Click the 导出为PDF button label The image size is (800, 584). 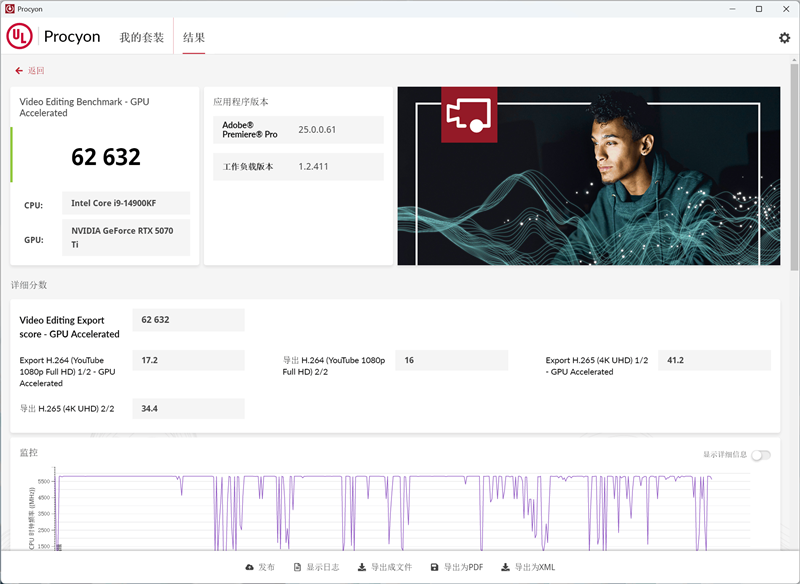point(464,567)
